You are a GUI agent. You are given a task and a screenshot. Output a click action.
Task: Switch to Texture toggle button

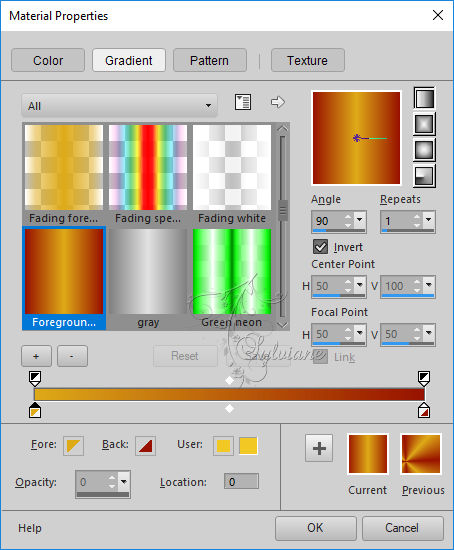click(308, 60)
